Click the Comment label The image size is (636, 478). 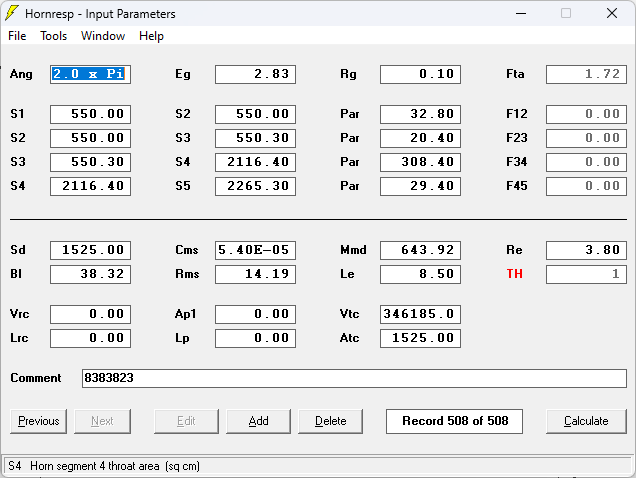point(36,378)
